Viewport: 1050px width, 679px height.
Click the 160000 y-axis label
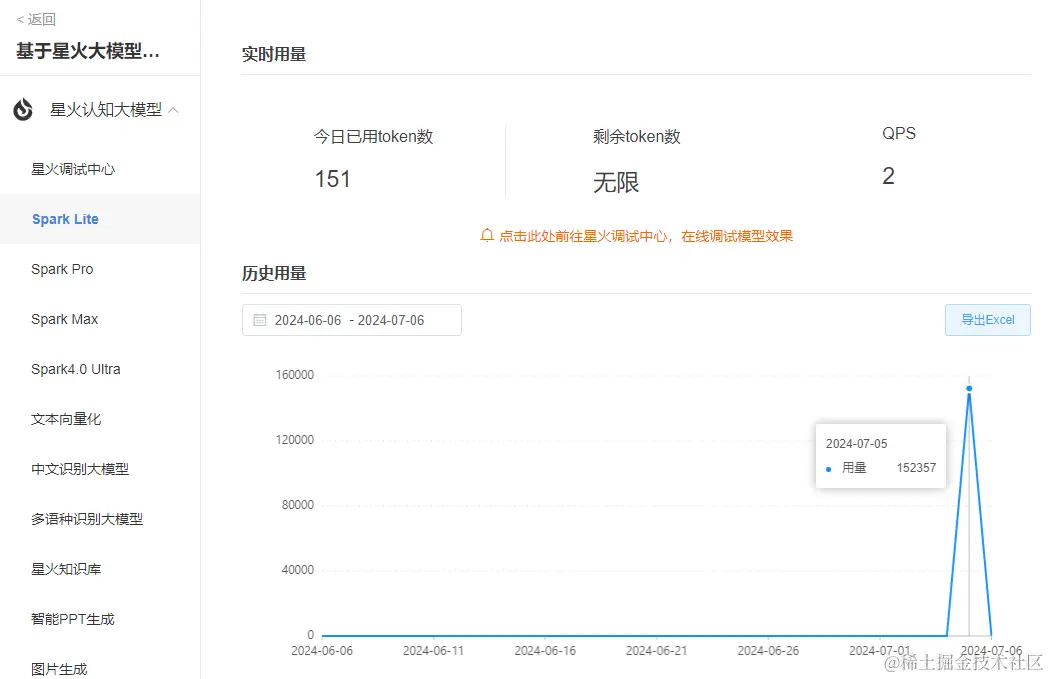pyautogui.click(x=295, y=374)
